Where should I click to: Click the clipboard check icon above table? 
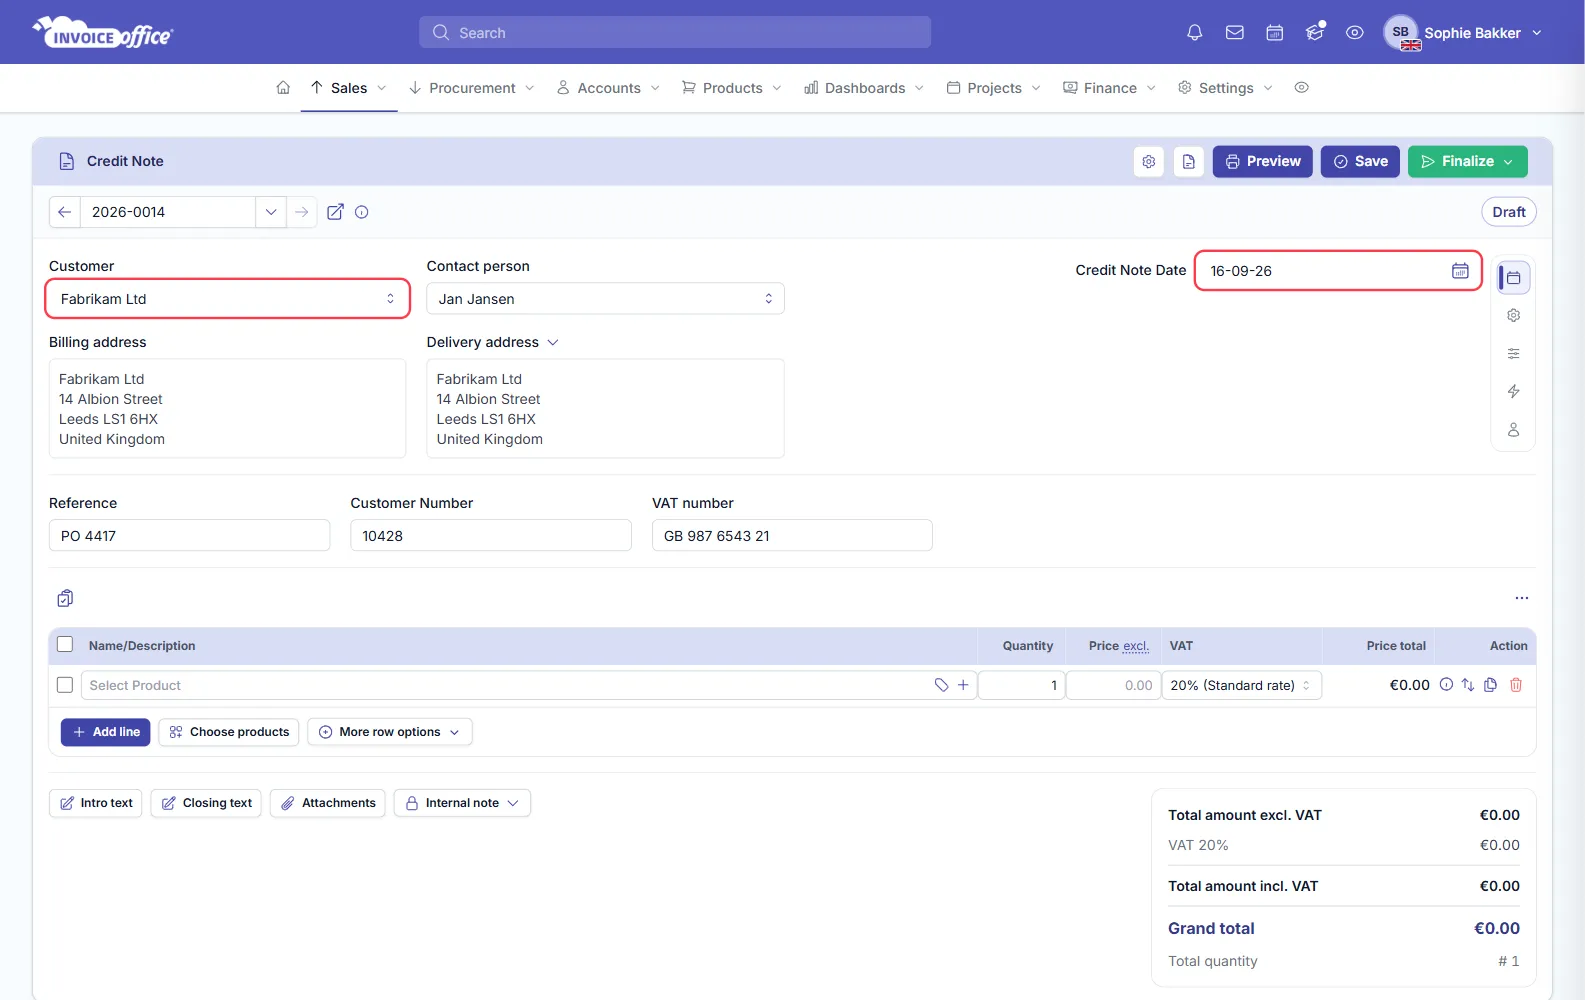pos(65,598)
